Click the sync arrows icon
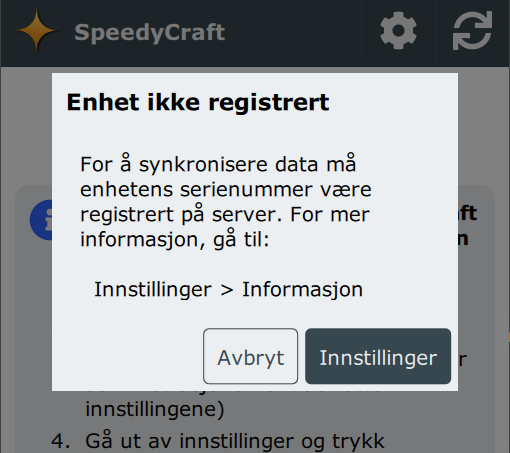 point(472,31)
